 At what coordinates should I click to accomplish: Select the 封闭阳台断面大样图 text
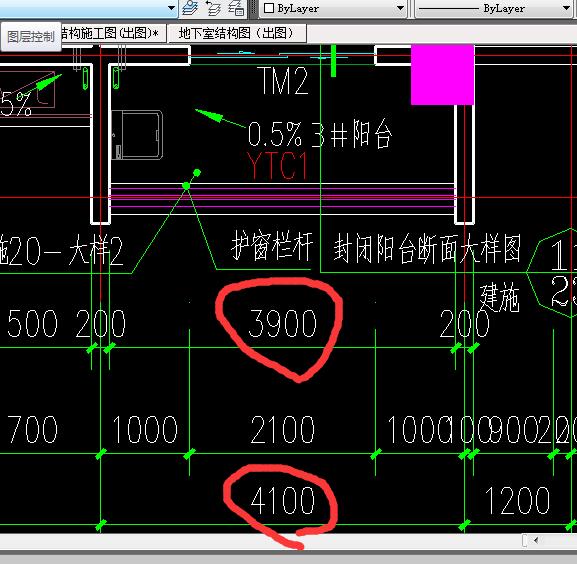[x=427, y=249]
